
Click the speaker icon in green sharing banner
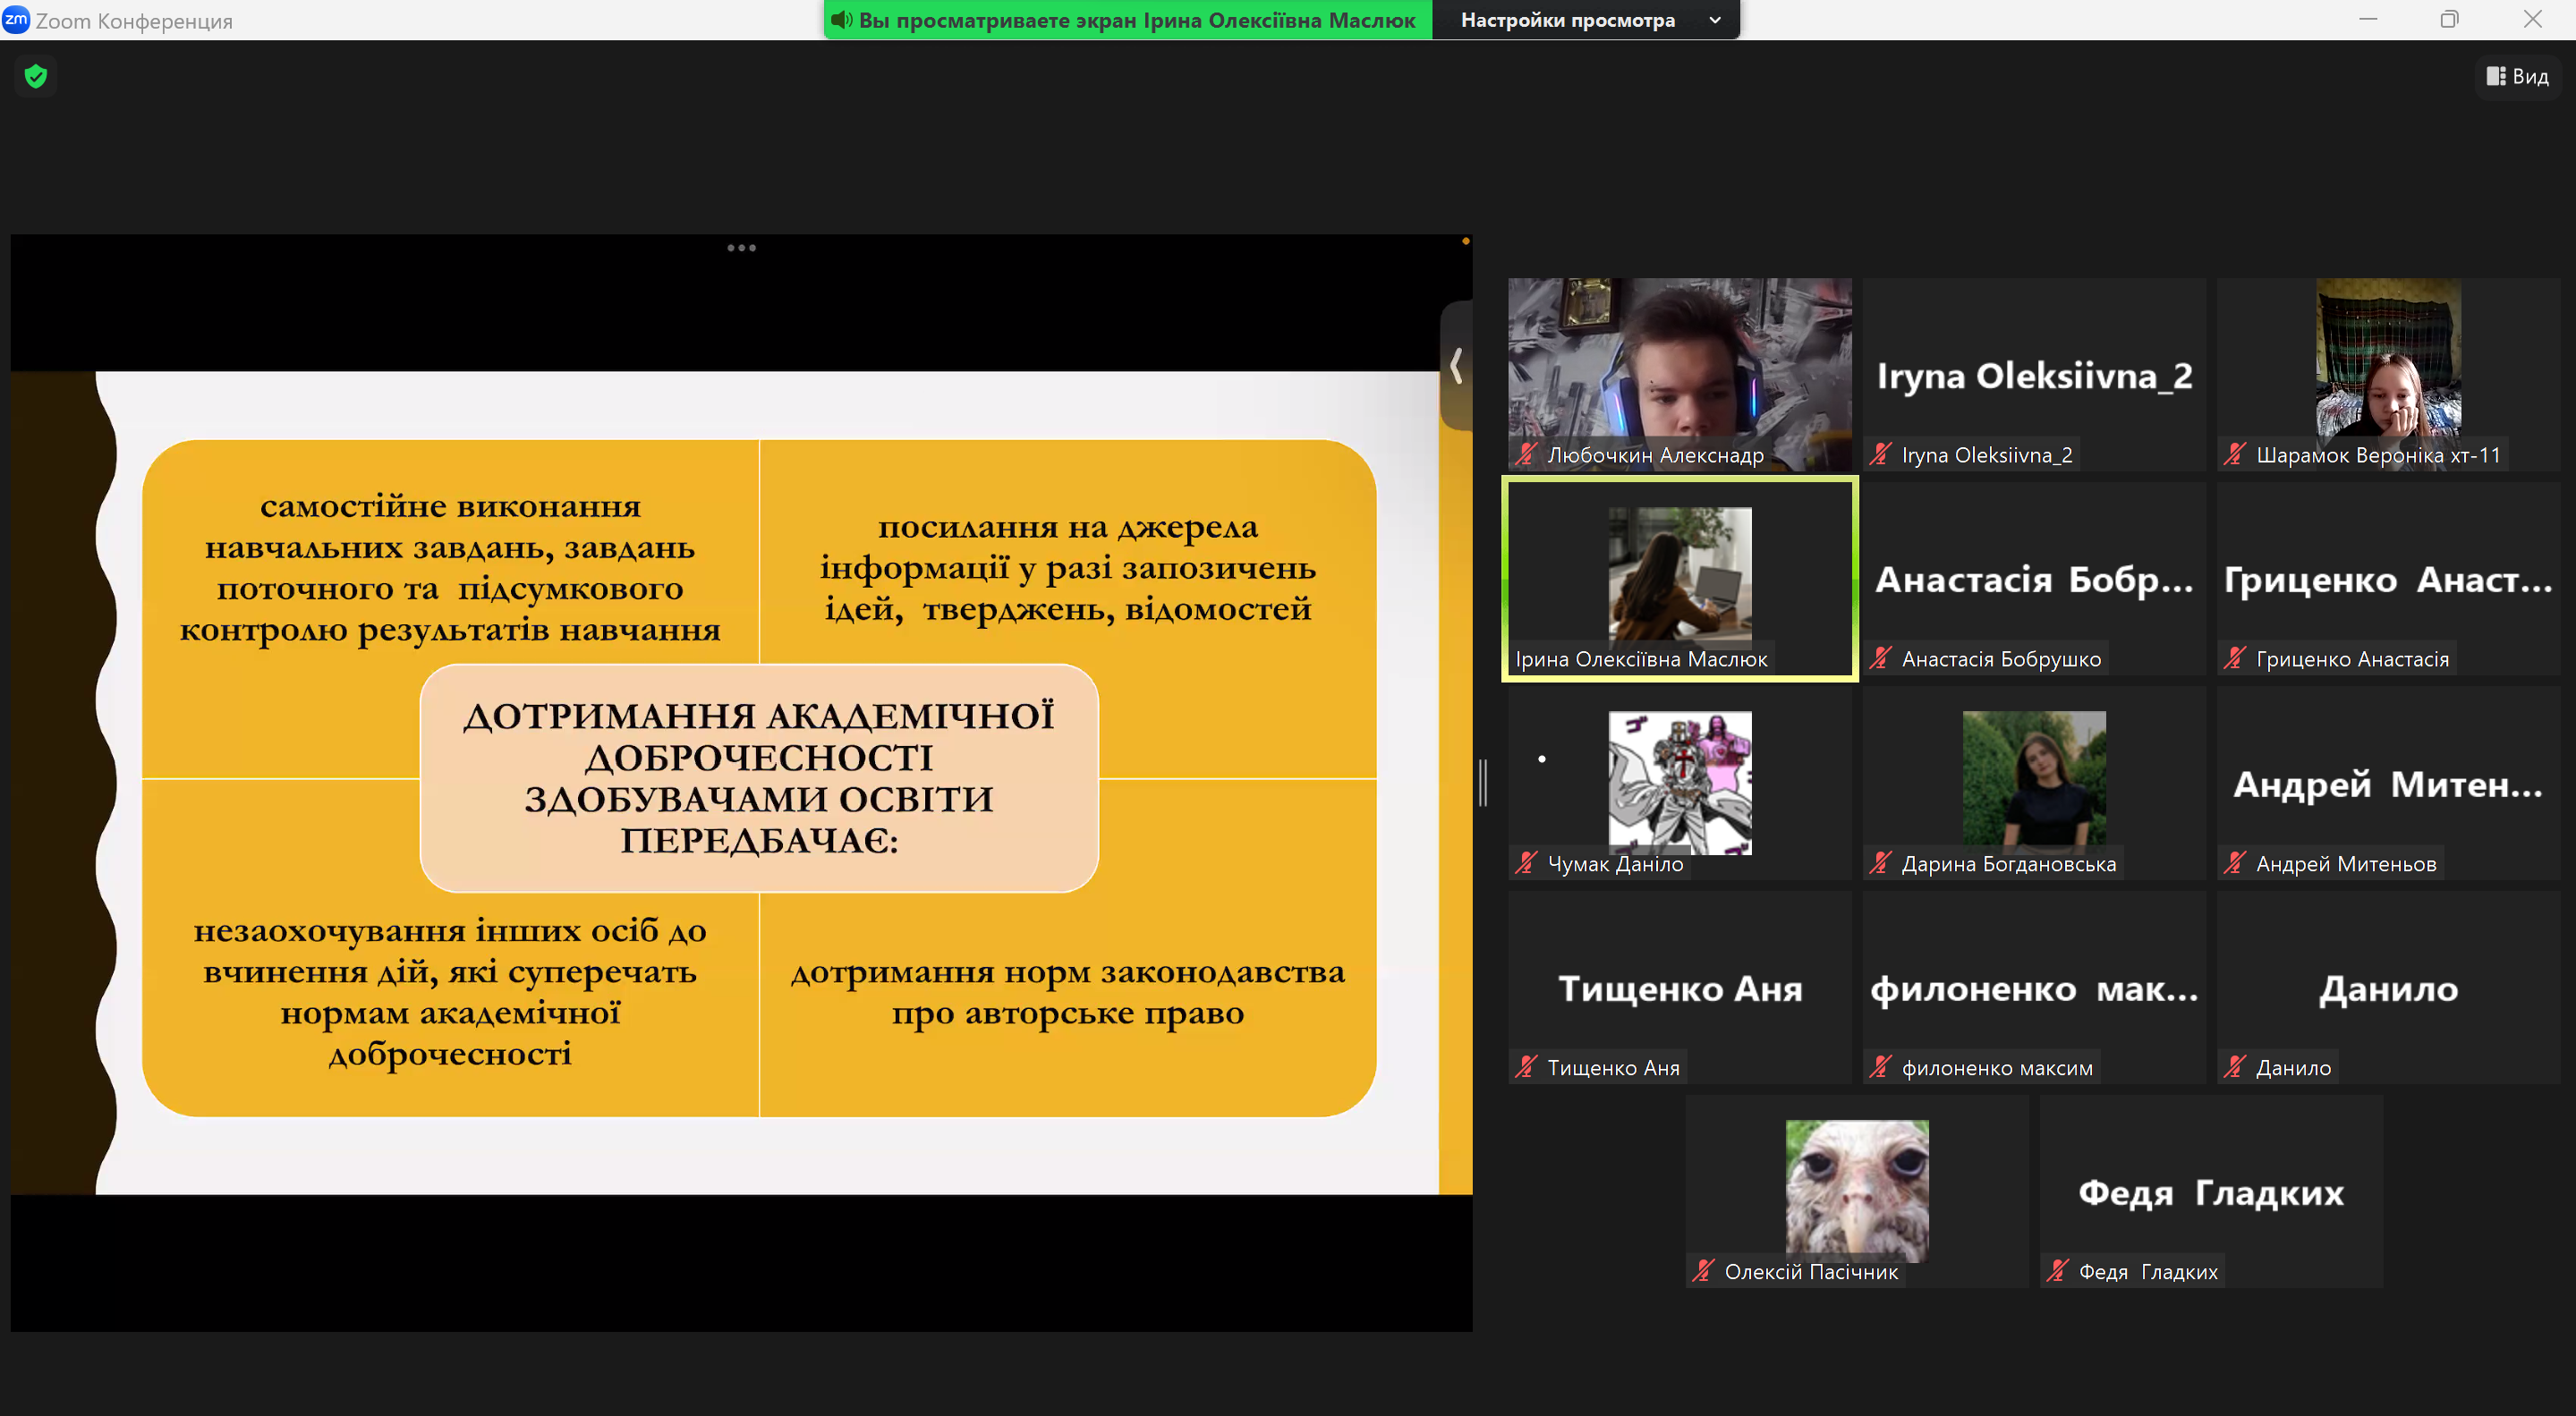pyautogui.click(x=842, y=20)
